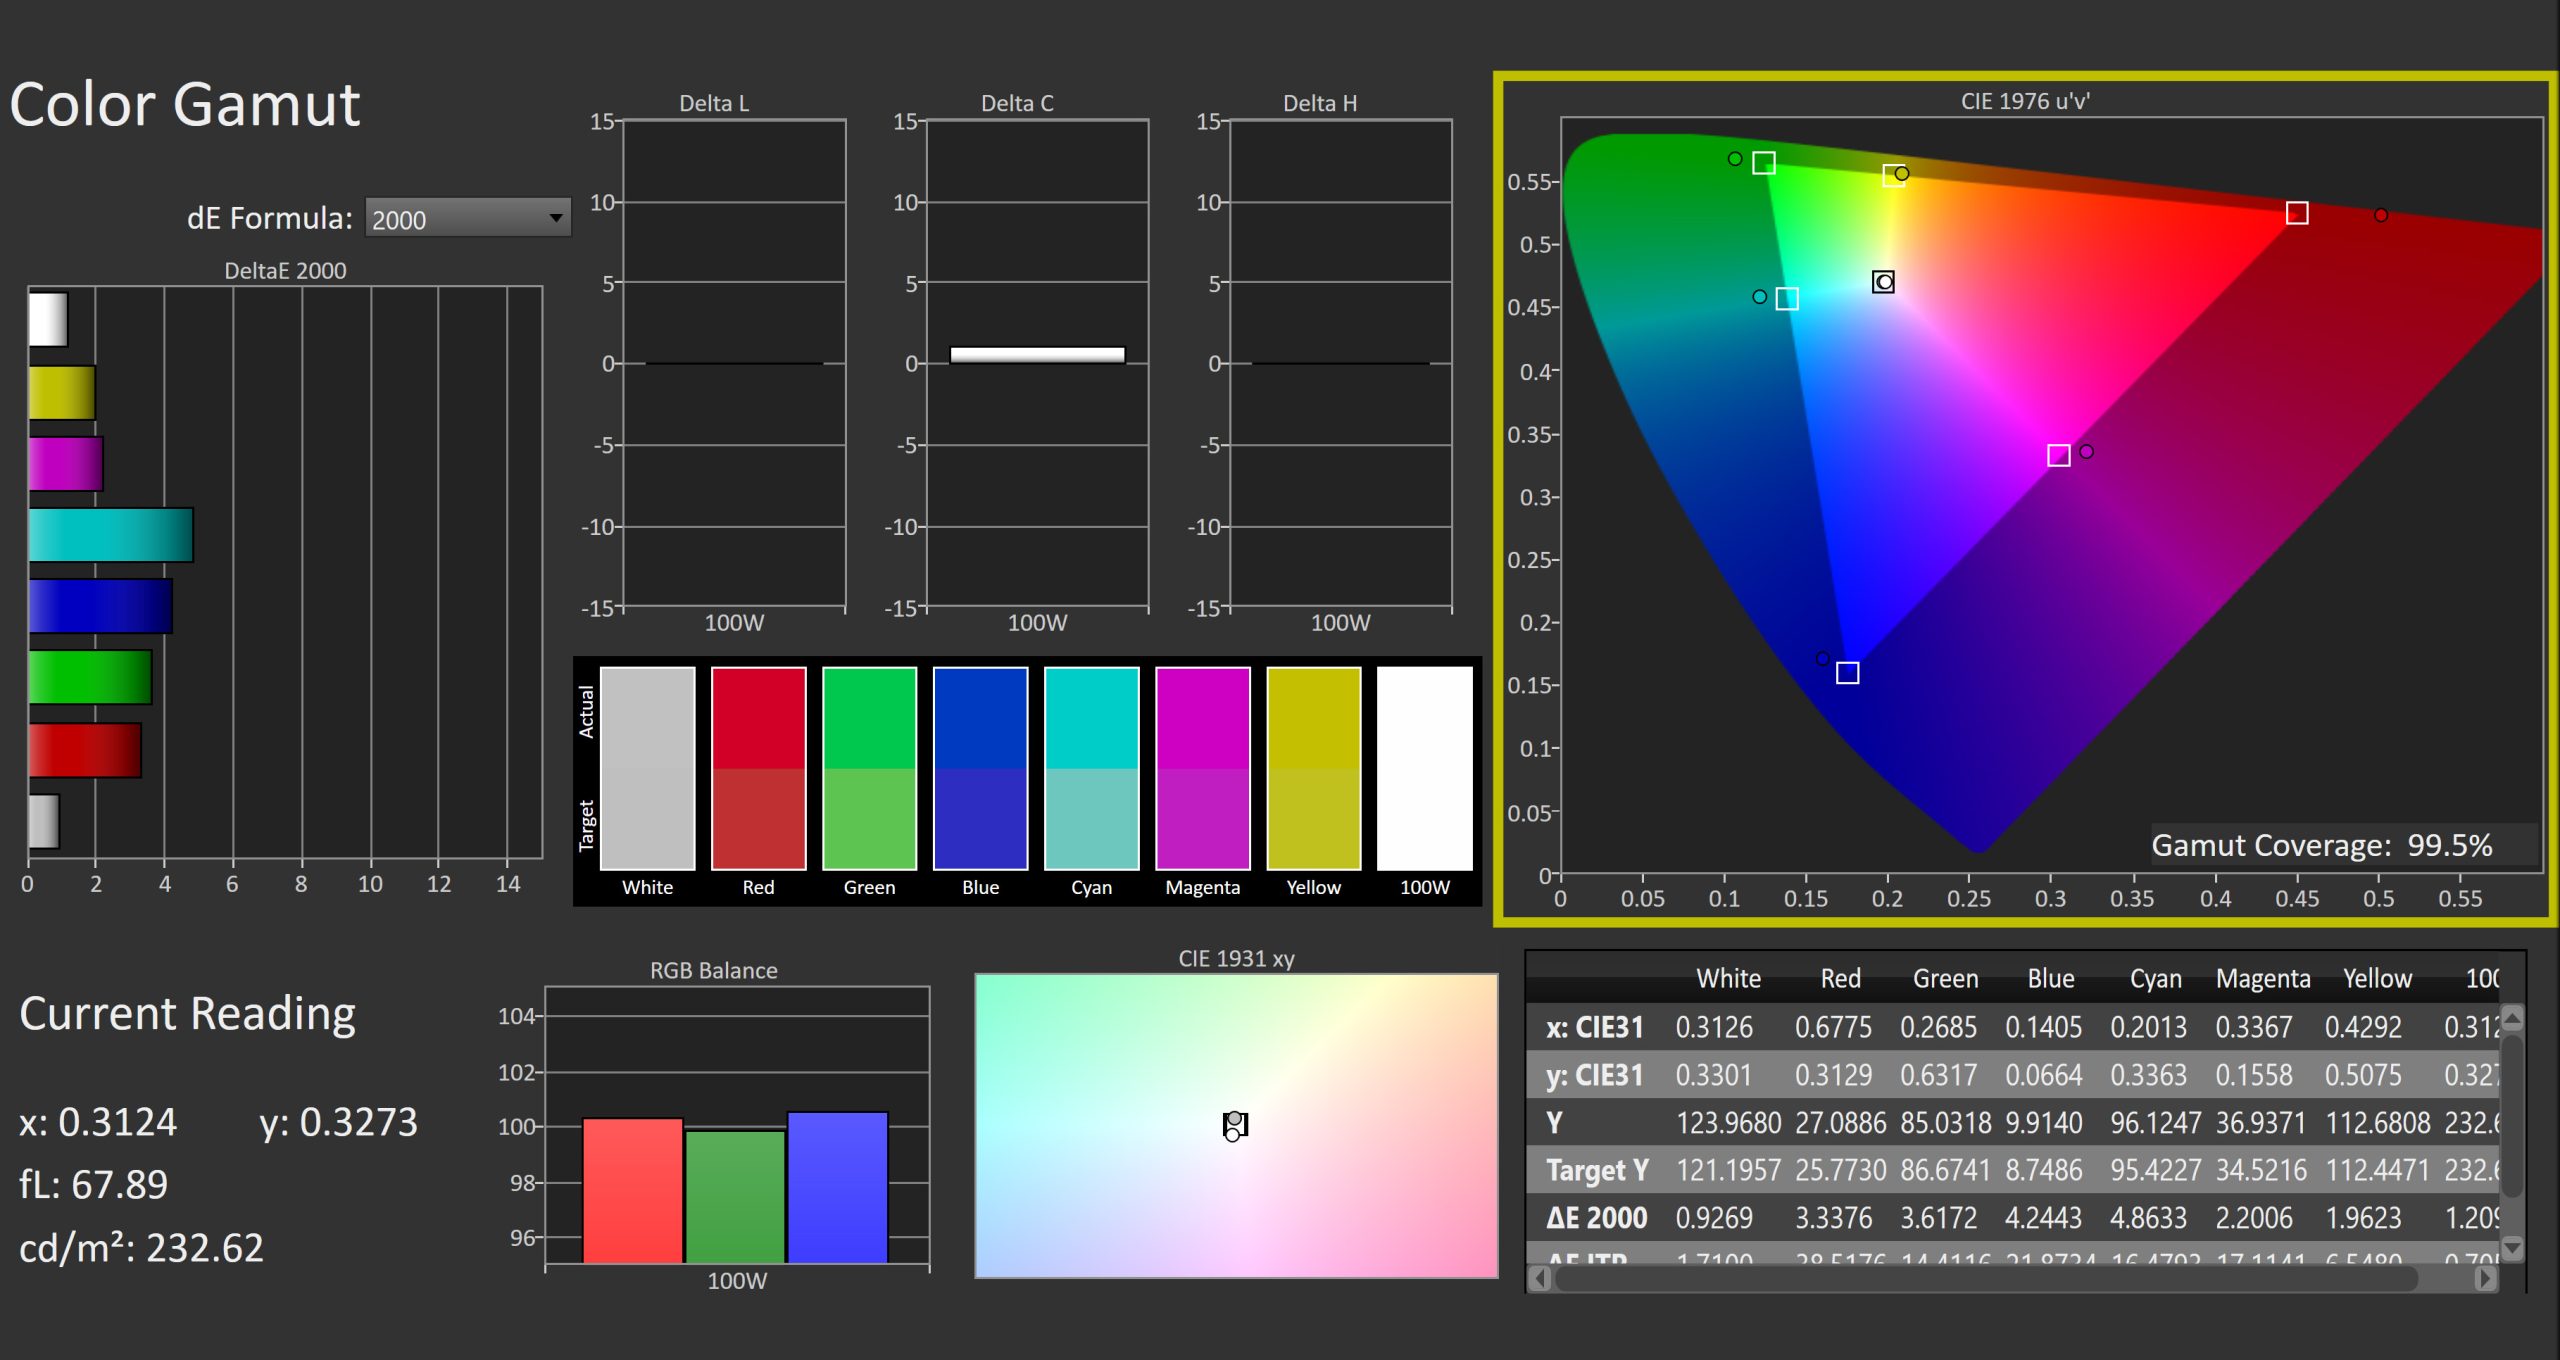Click the Yellow column header in data table
This screenshot has width=2560, height=1360.
point(2376,978)
